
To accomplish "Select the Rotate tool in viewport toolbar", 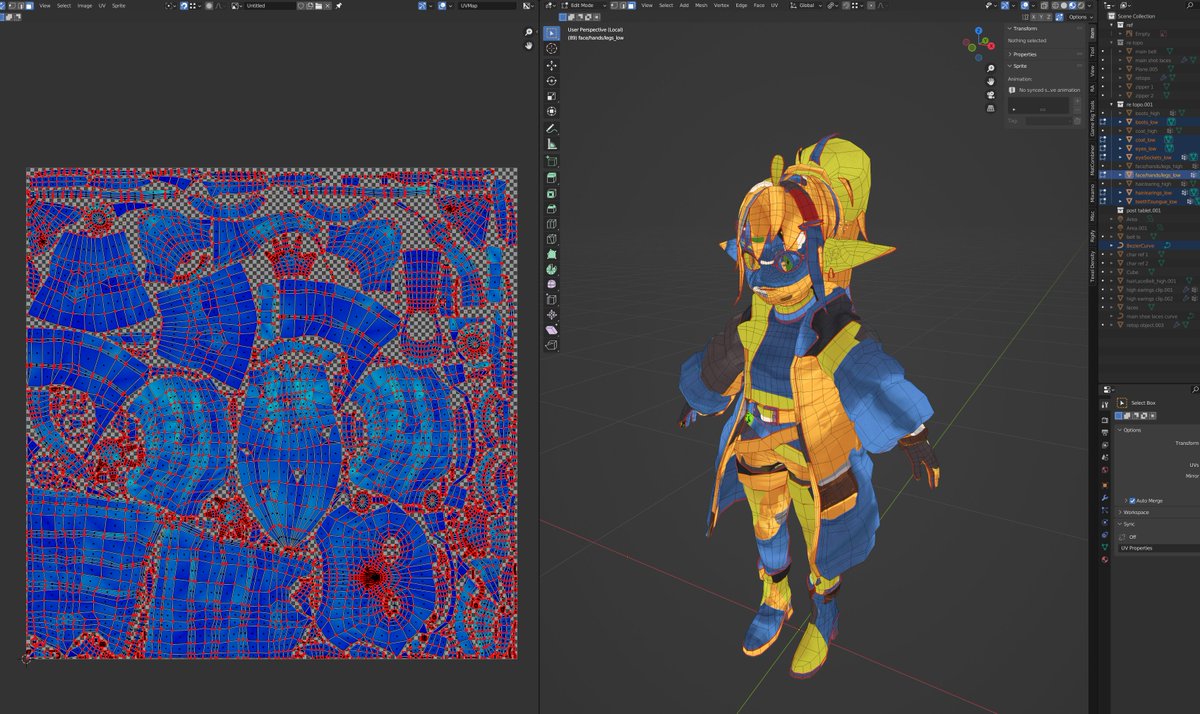I will tap(551, 81).
